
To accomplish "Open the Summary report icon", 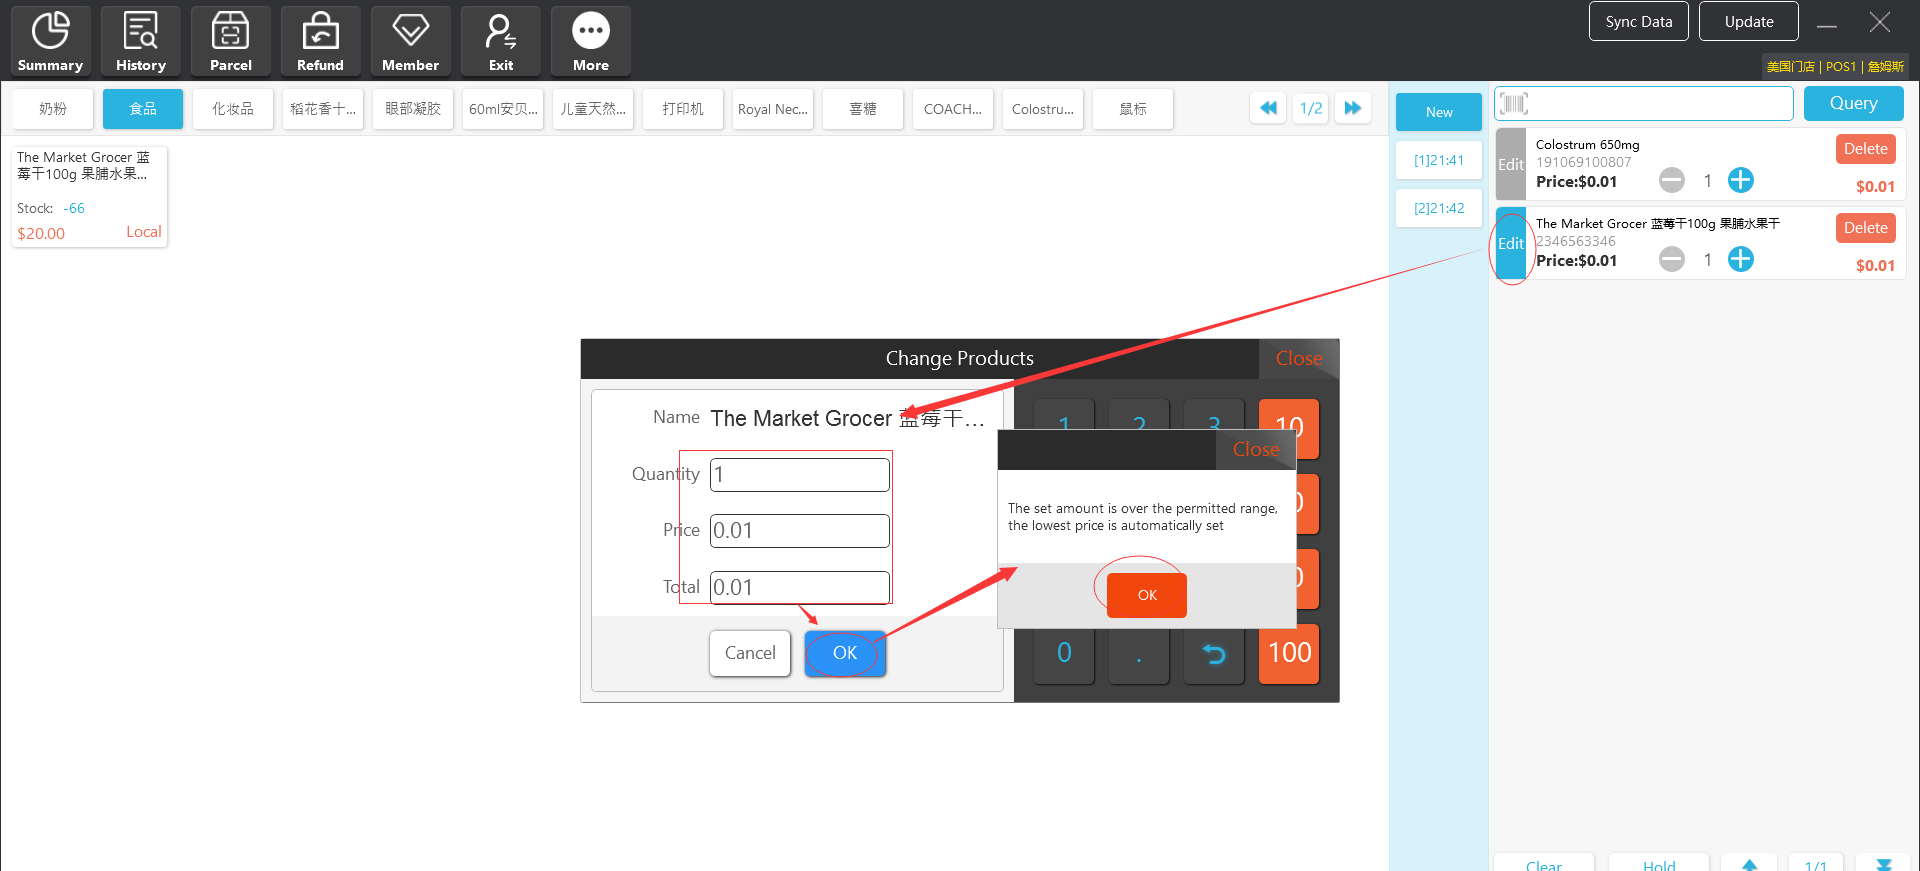I will 50,41.
